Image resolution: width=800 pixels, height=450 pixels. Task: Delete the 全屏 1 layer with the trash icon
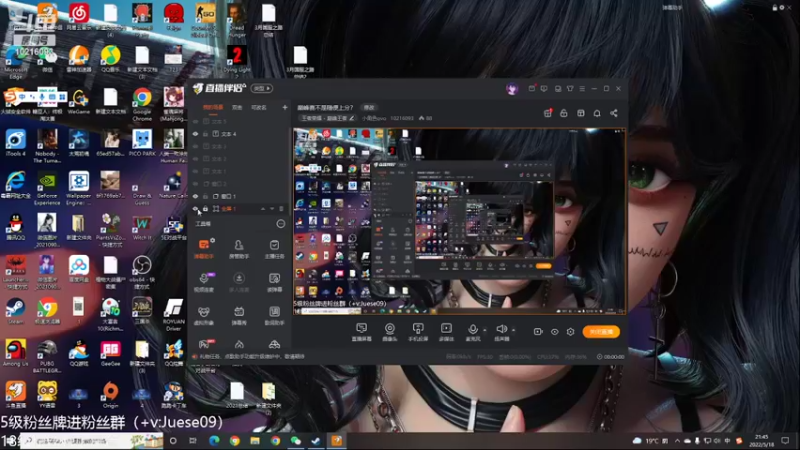click(281, 209)
